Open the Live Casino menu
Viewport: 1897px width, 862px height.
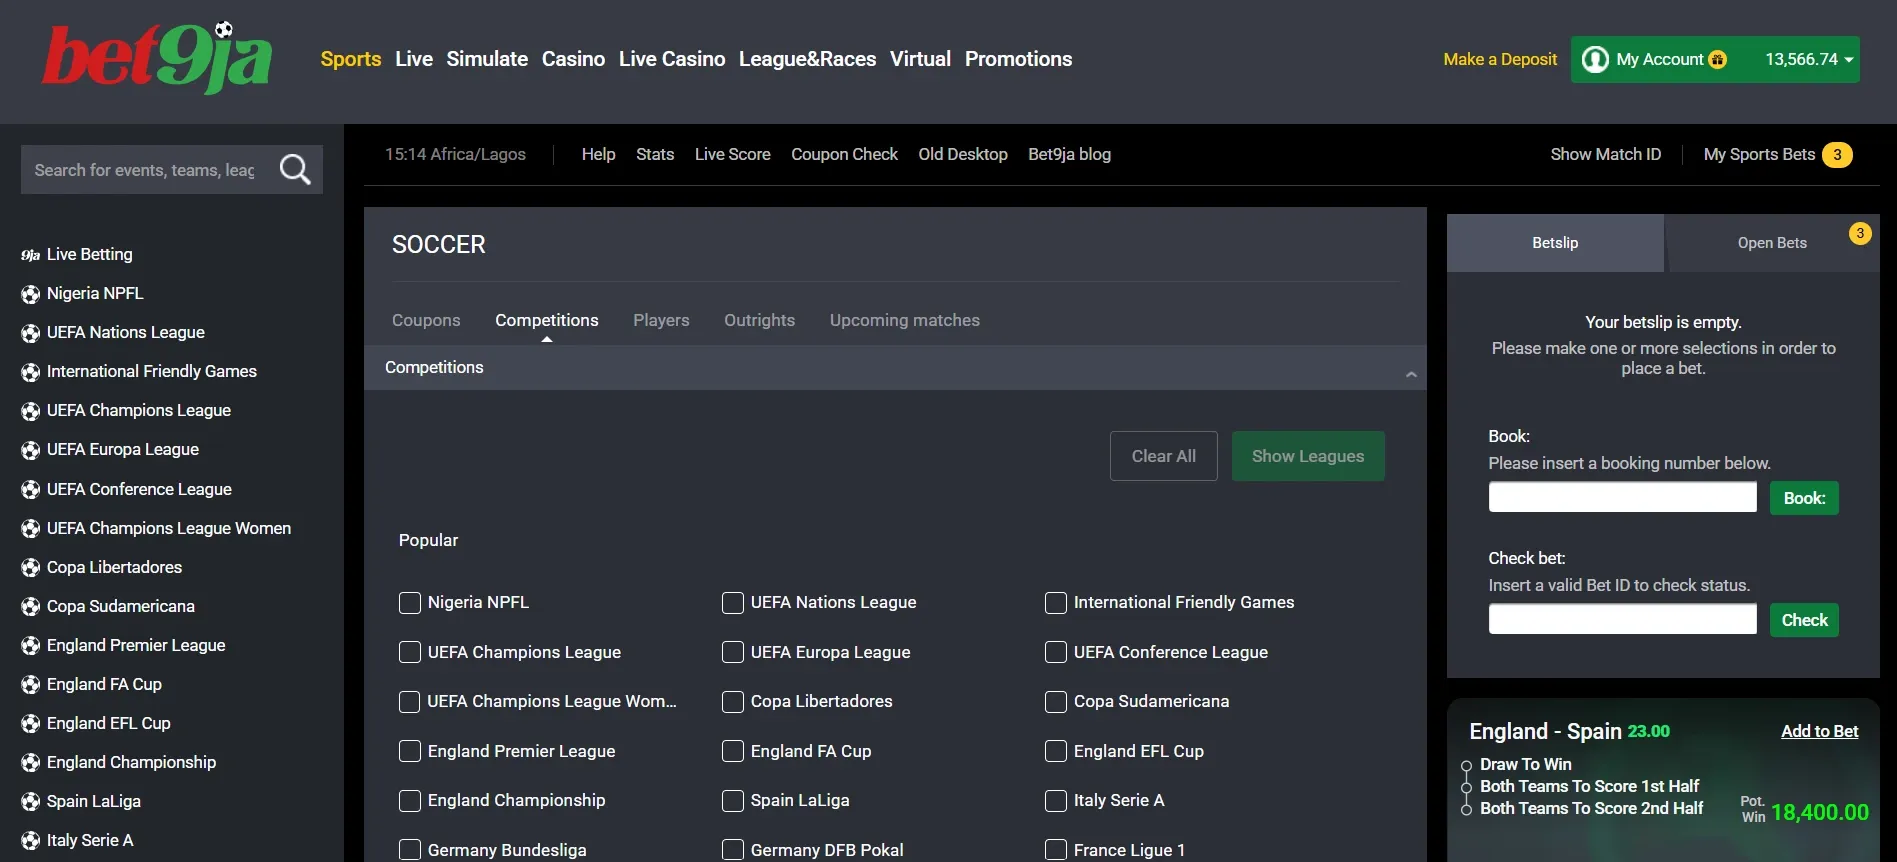672,59
